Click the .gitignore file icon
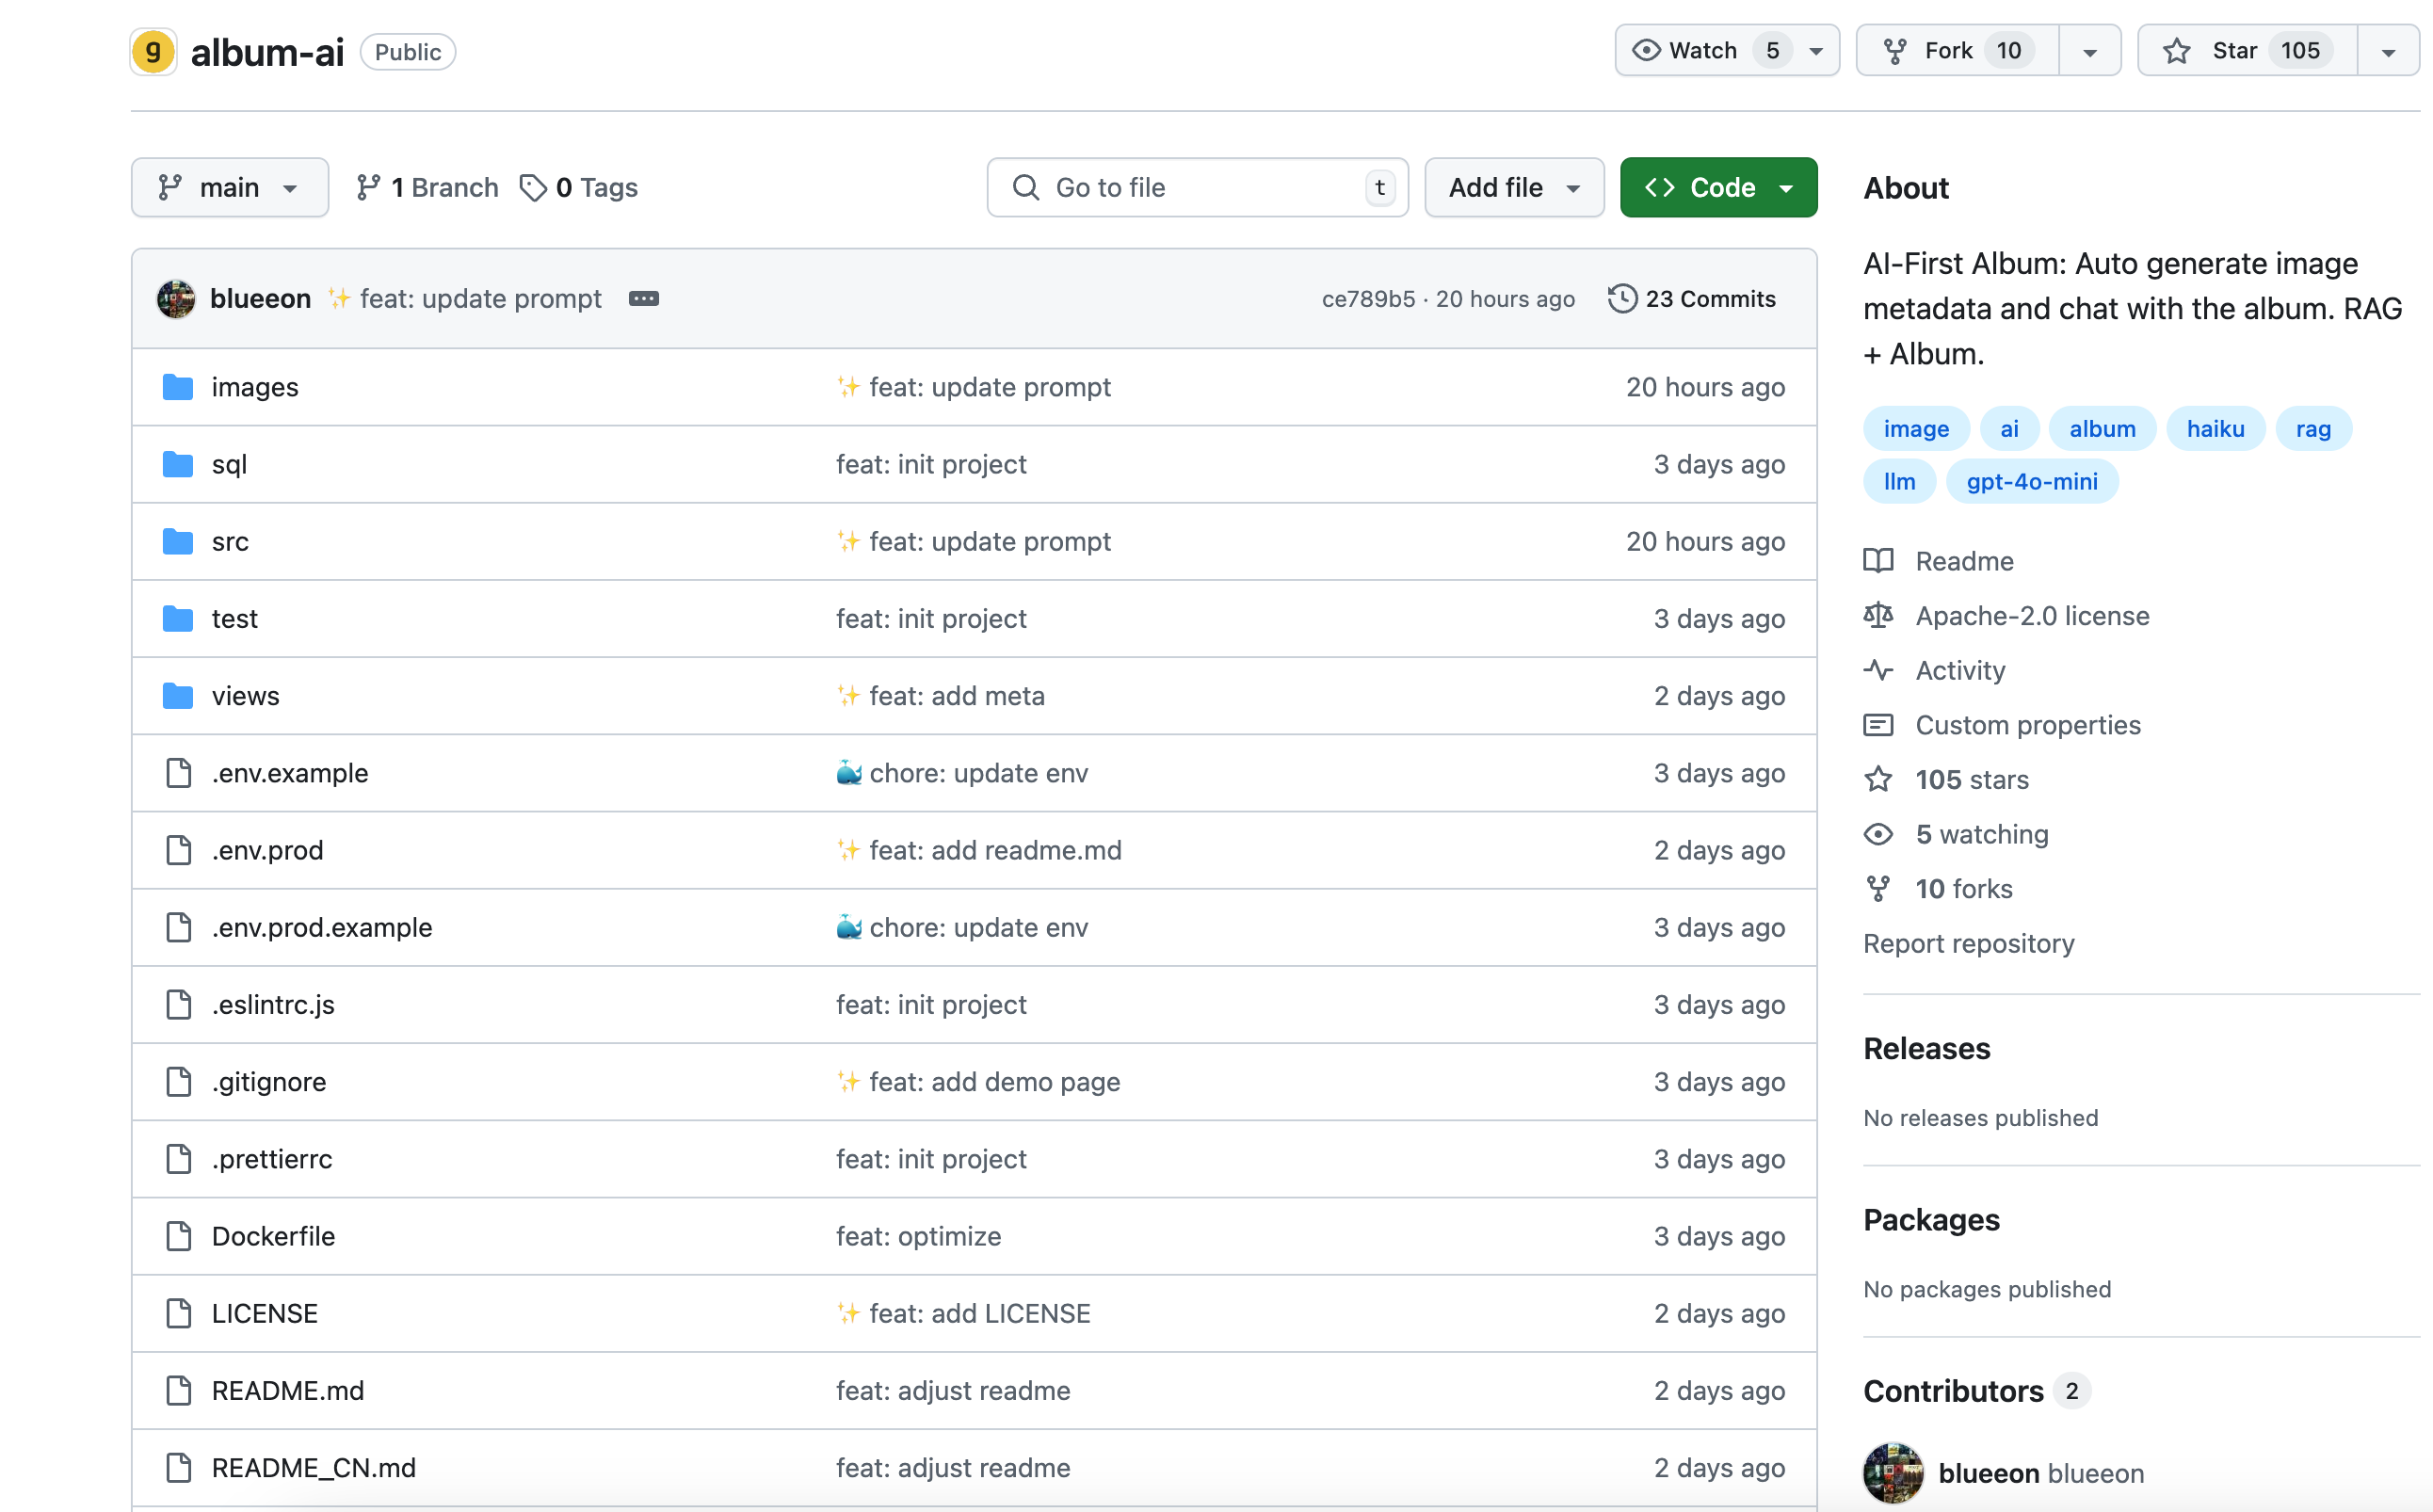Screen dimensions: 2433x1512 (x=179, y=1081)
